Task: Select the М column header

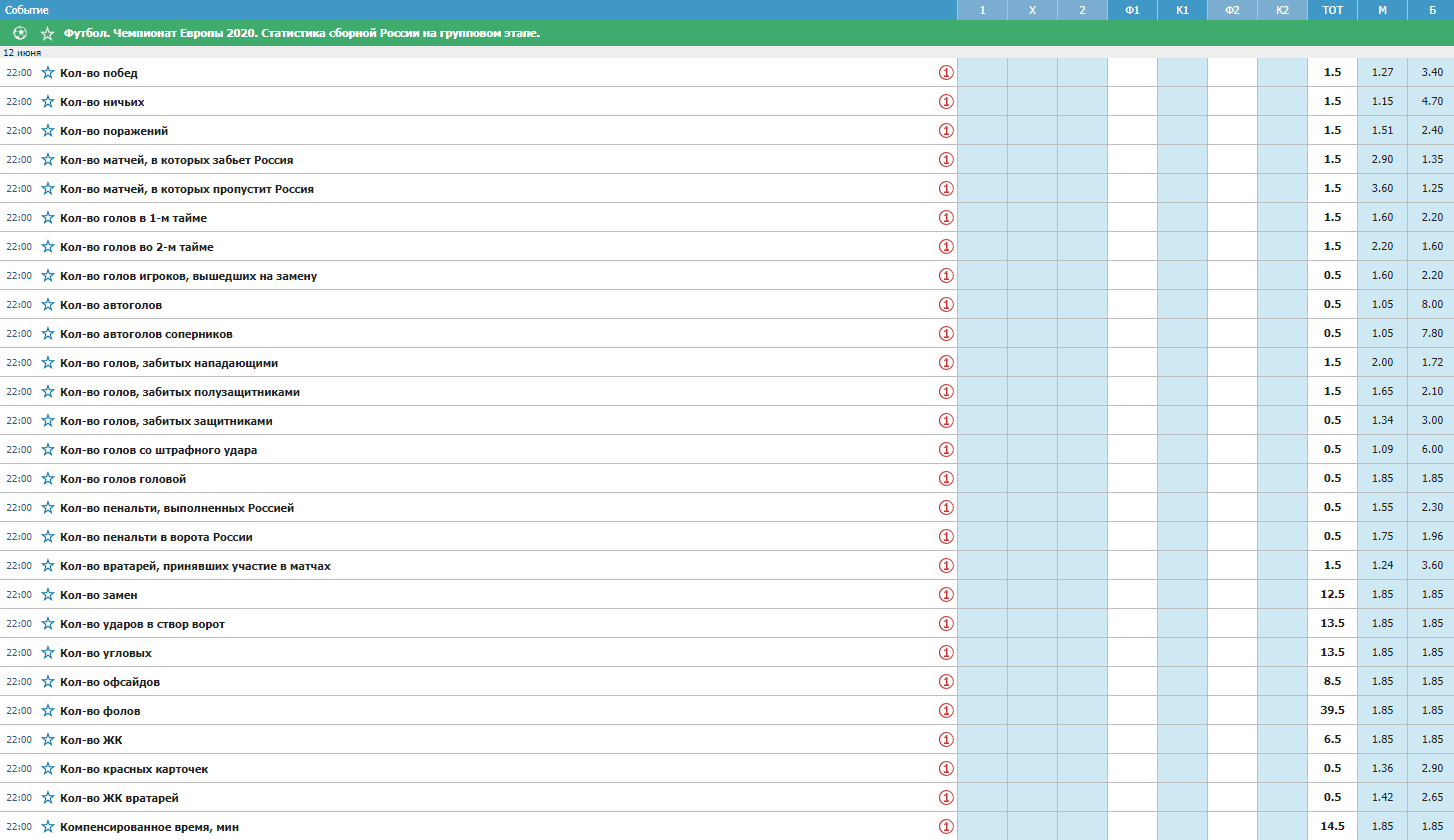Action: 1383,10
